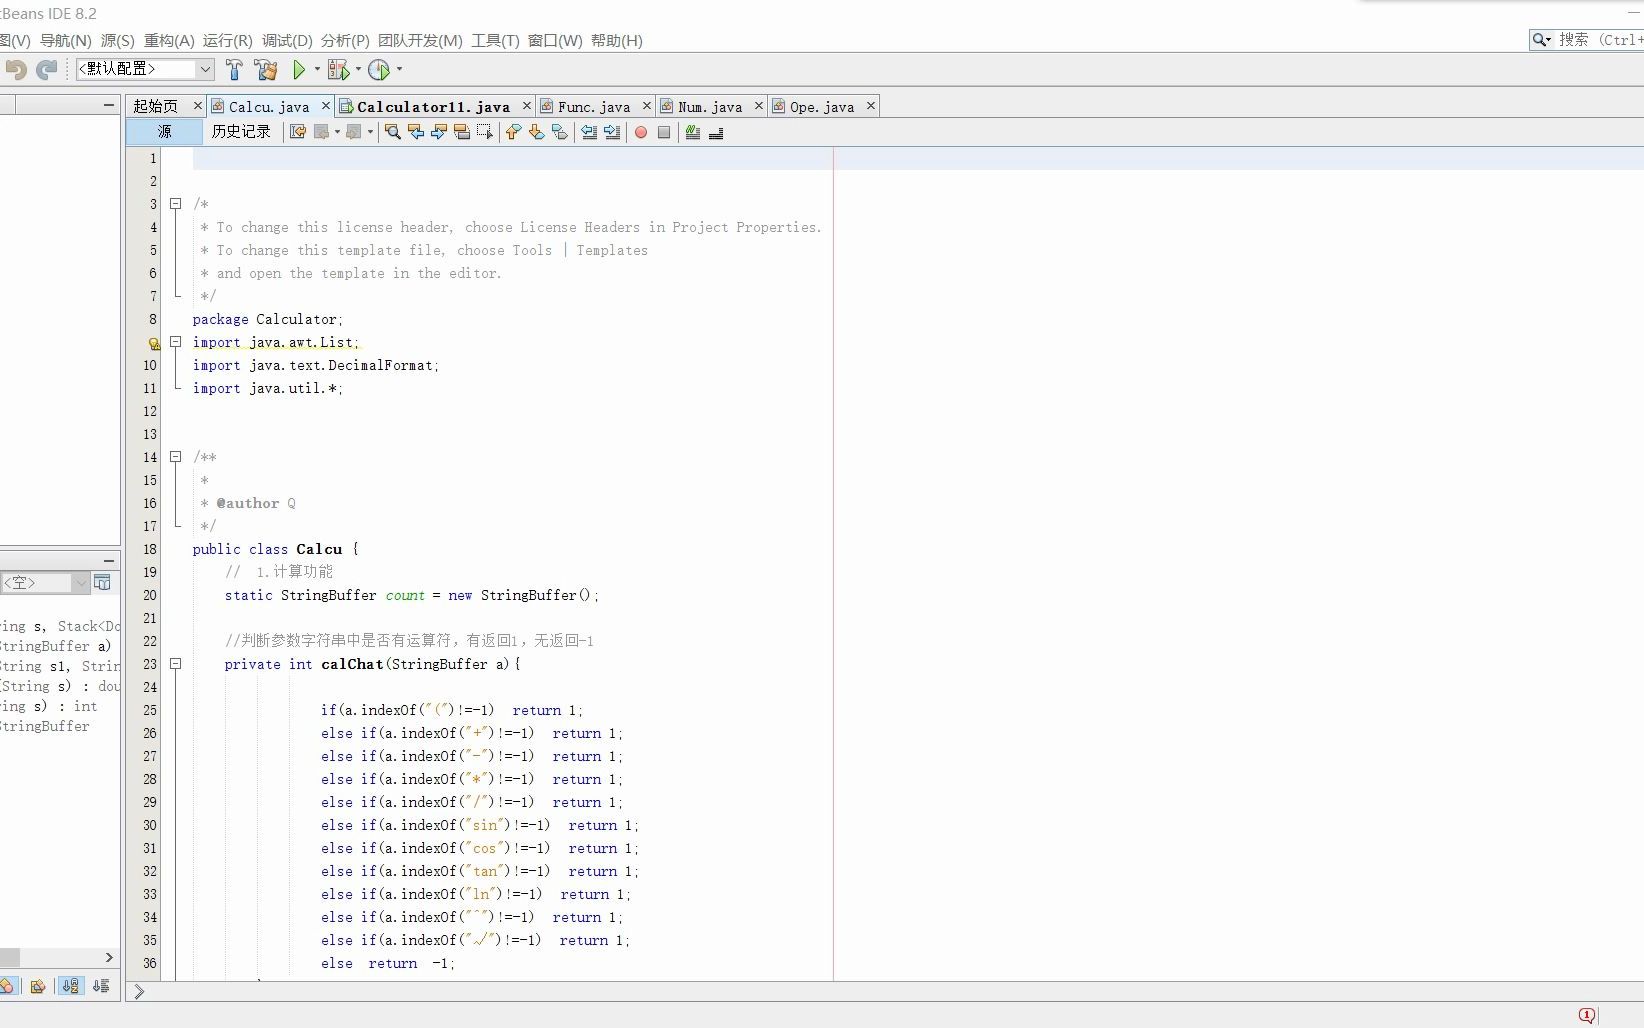
Task: Shift line right icon
Action: click(612, 132)
